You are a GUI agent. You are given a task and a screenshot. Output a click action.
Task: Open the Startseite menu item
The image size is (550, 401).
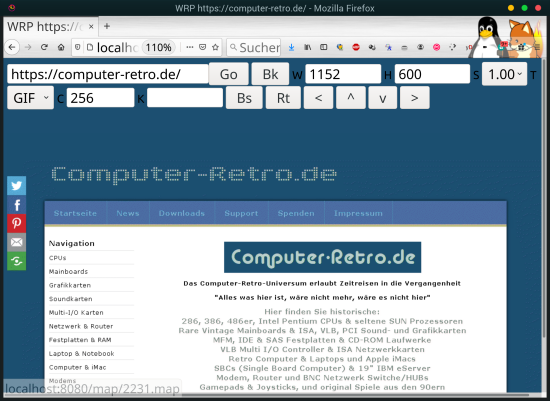[75, 213]
